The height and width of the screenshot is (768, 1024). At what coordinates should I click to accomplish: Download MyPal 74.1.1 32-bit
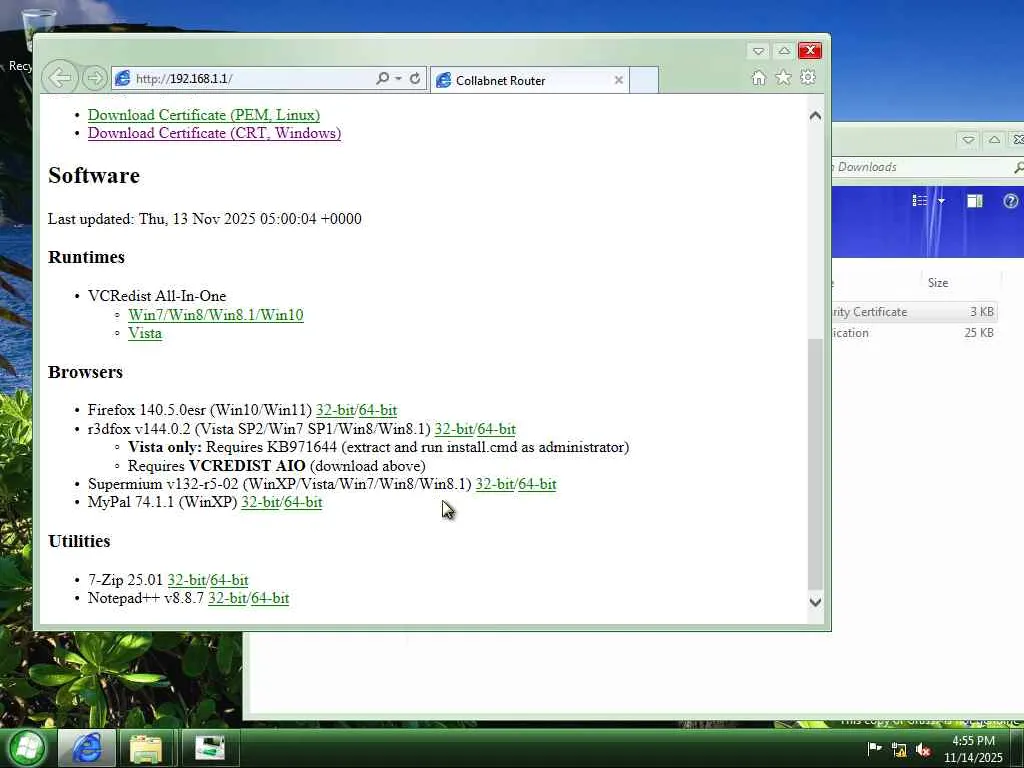tap(260, 502)
